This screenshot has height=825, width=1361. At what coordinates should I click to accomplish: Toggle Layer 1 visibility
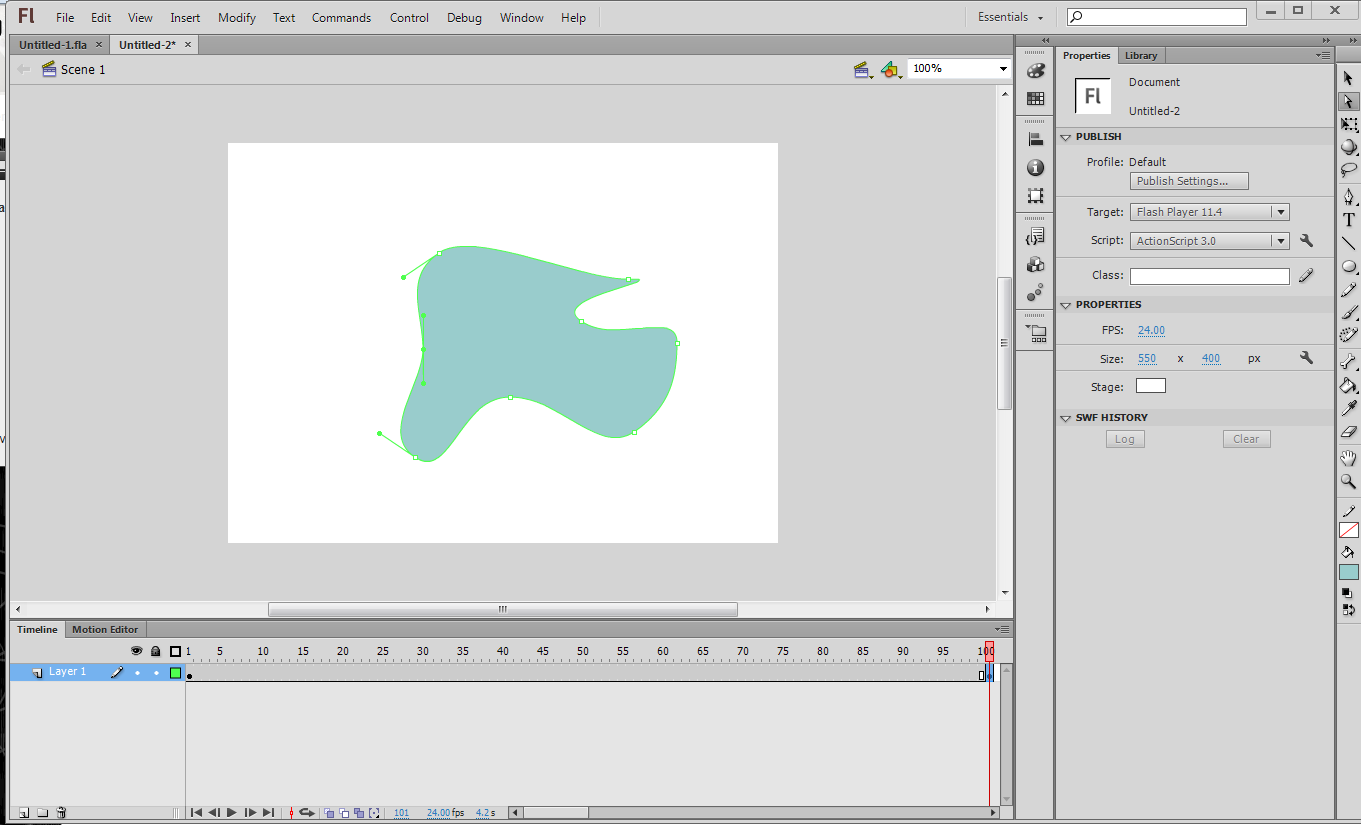137,672
